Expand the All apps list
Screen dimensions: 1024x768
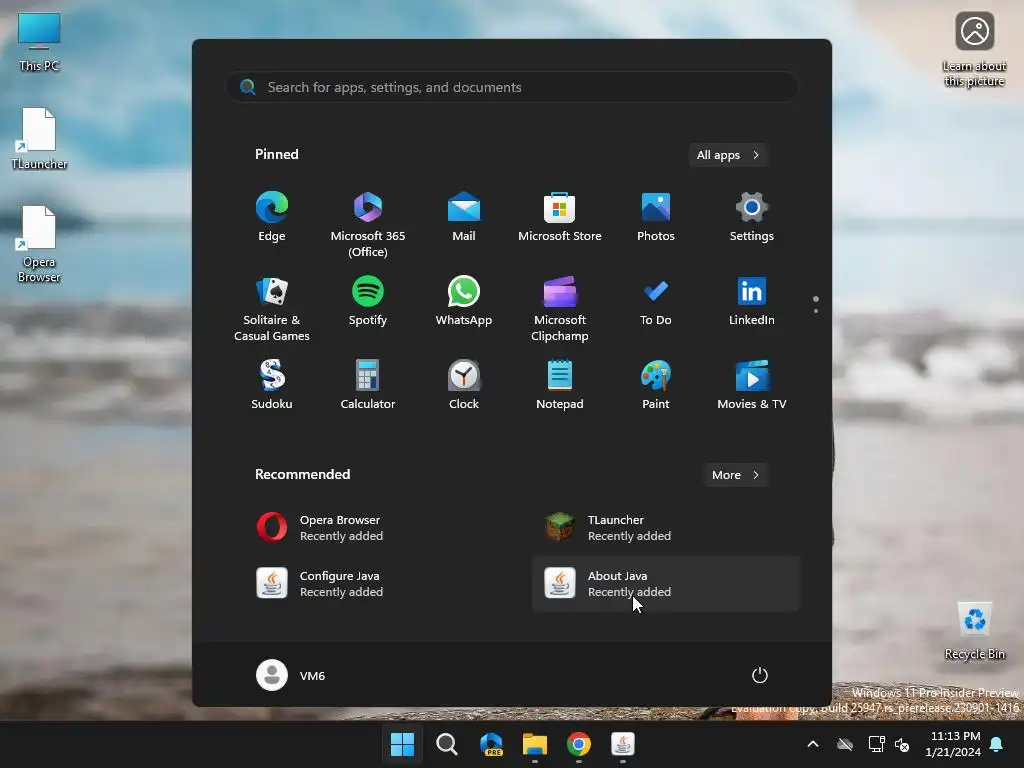coord(728,155)
